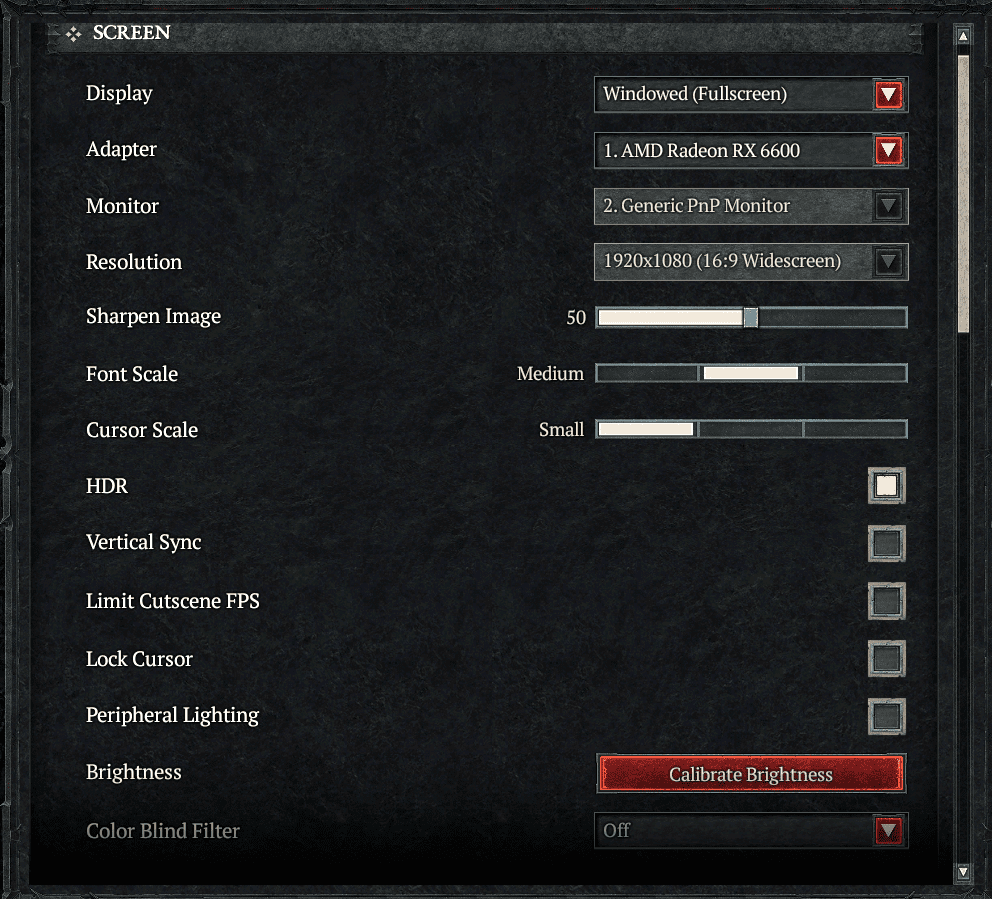Click the Color Blind Filter arrow icon
This screenshot has width=992, height=899.
[888, 831]
